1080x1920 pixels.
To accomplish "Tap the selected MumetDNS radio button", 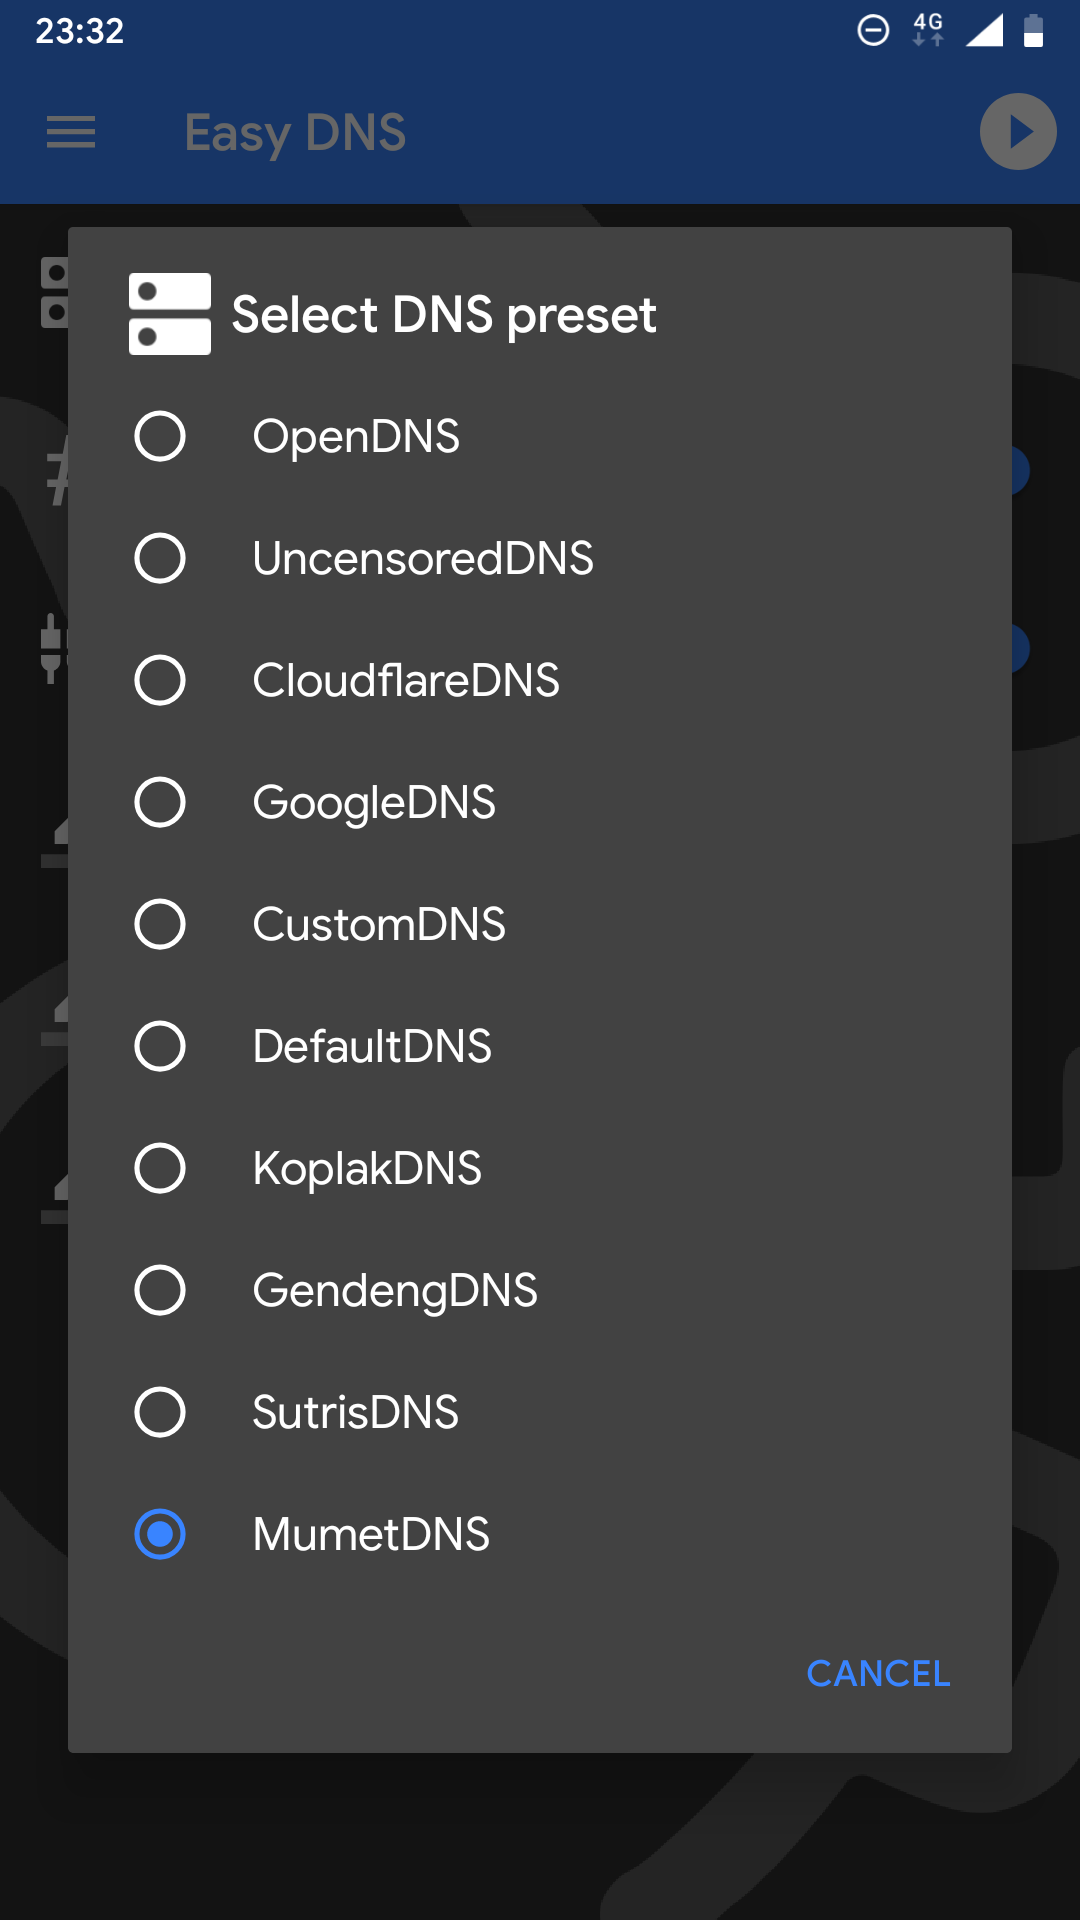I will tap(160, 1534).
